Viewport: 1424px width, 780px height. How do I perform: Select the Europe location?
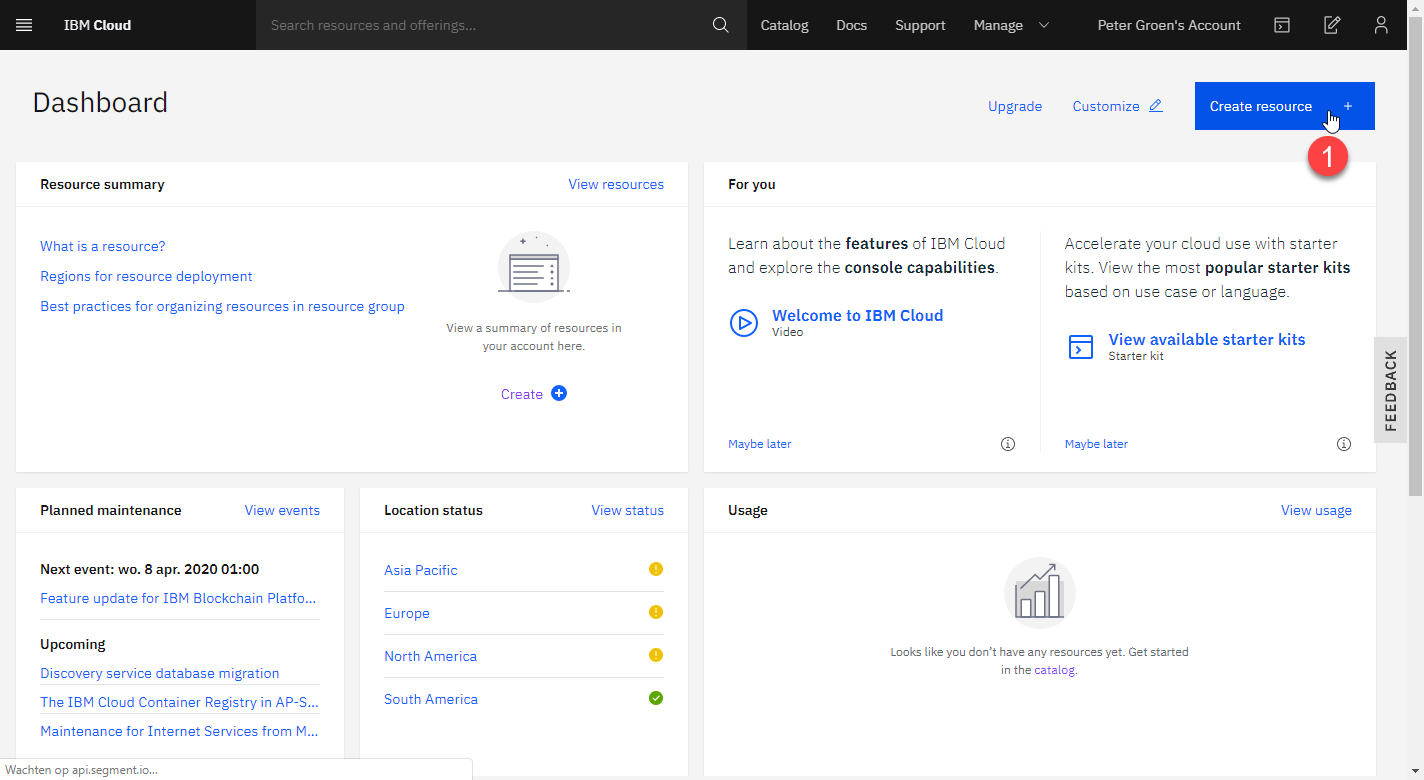coord(407,613)
